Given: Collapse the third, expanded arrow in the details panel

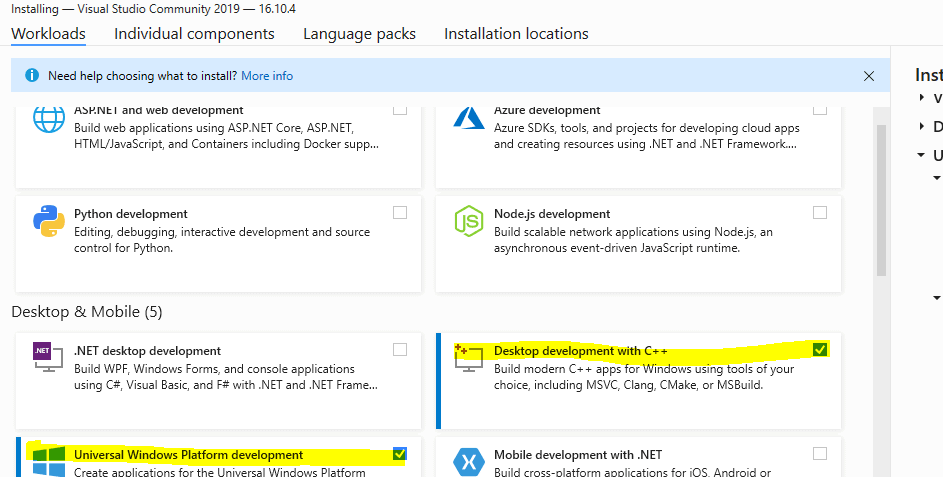Looking at the screenshot, I should [921, 155].
